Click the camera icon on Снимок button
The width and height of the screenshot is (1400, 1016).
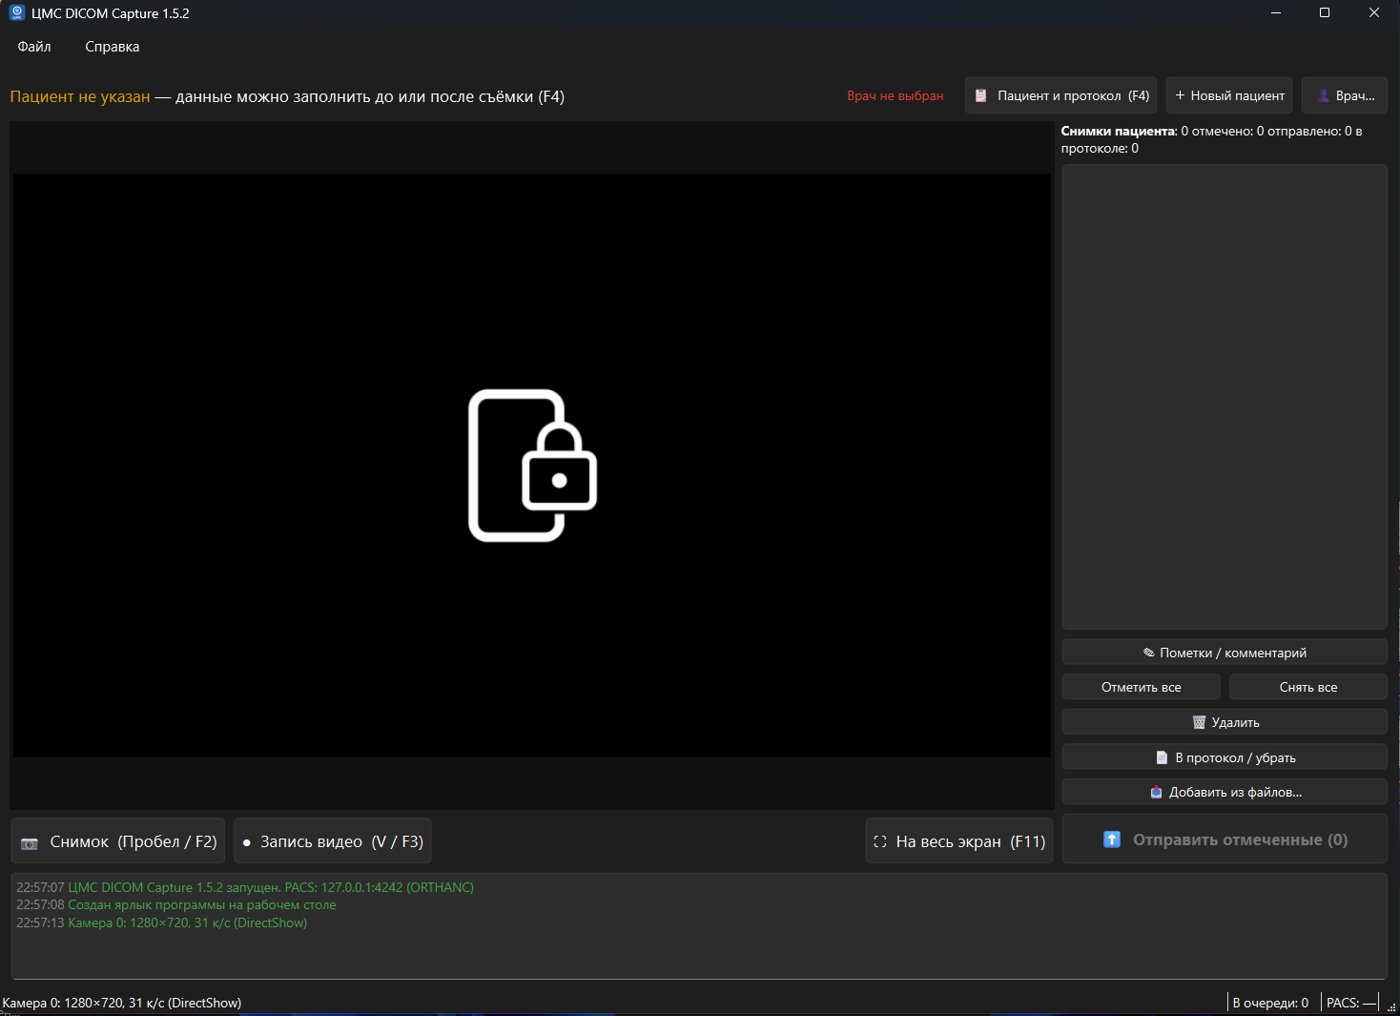click(30, 843)
